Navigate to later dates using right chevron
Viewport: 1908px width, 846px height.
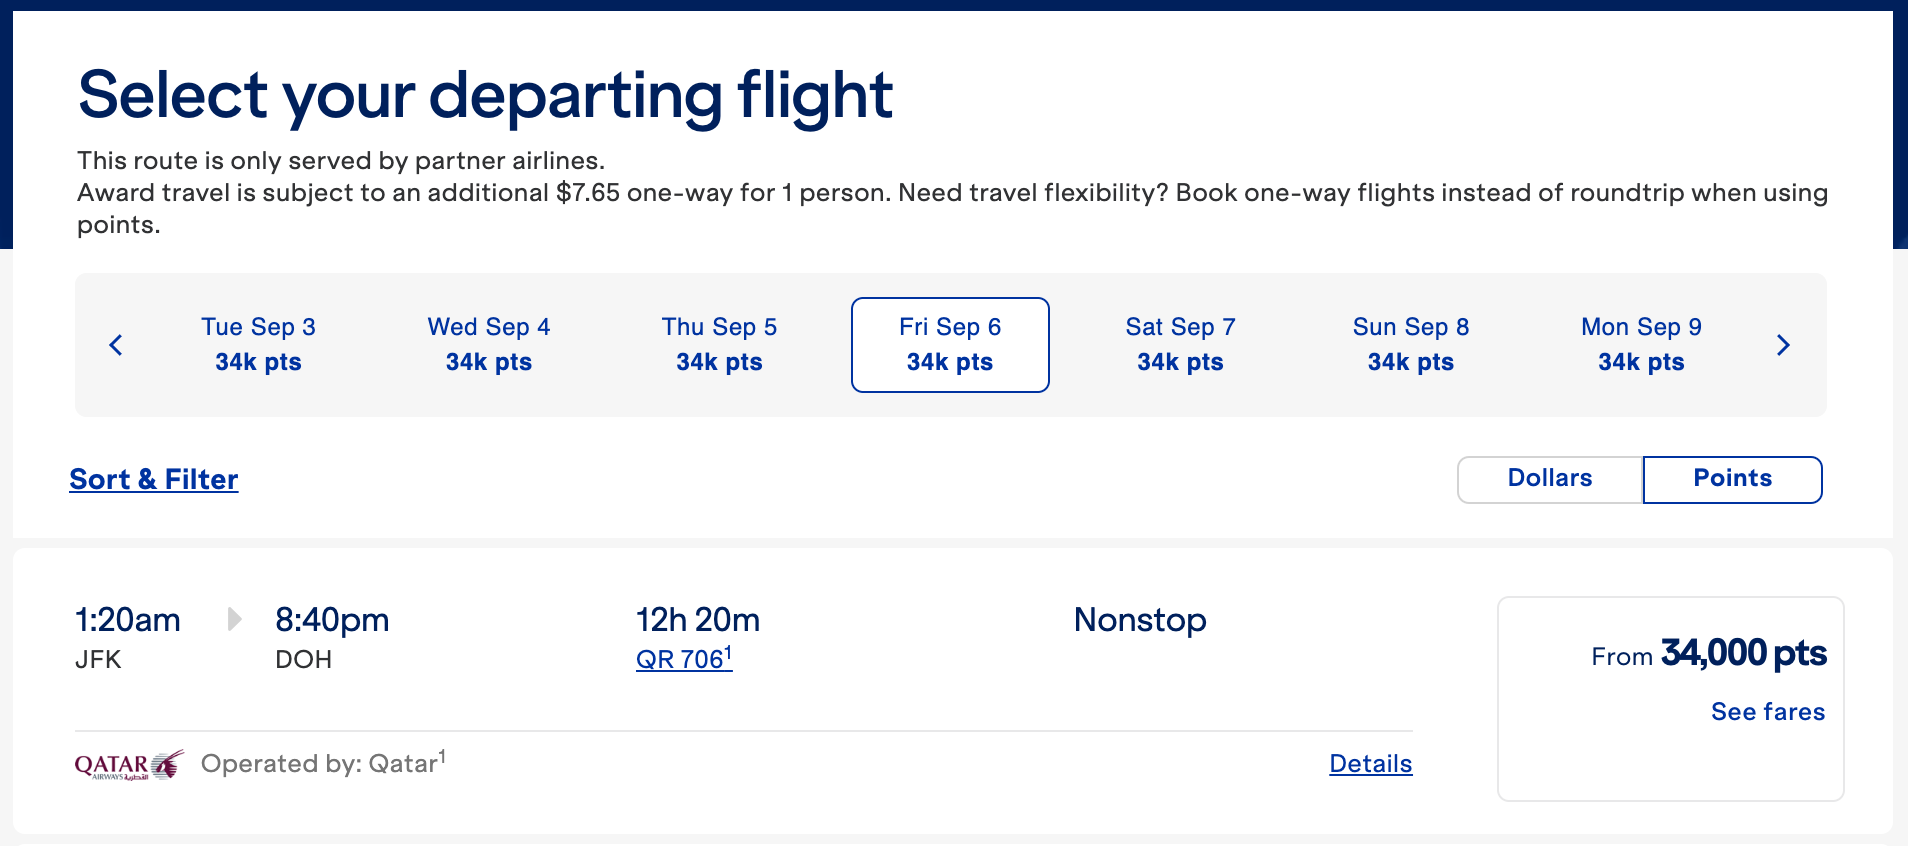[1784, 344]
